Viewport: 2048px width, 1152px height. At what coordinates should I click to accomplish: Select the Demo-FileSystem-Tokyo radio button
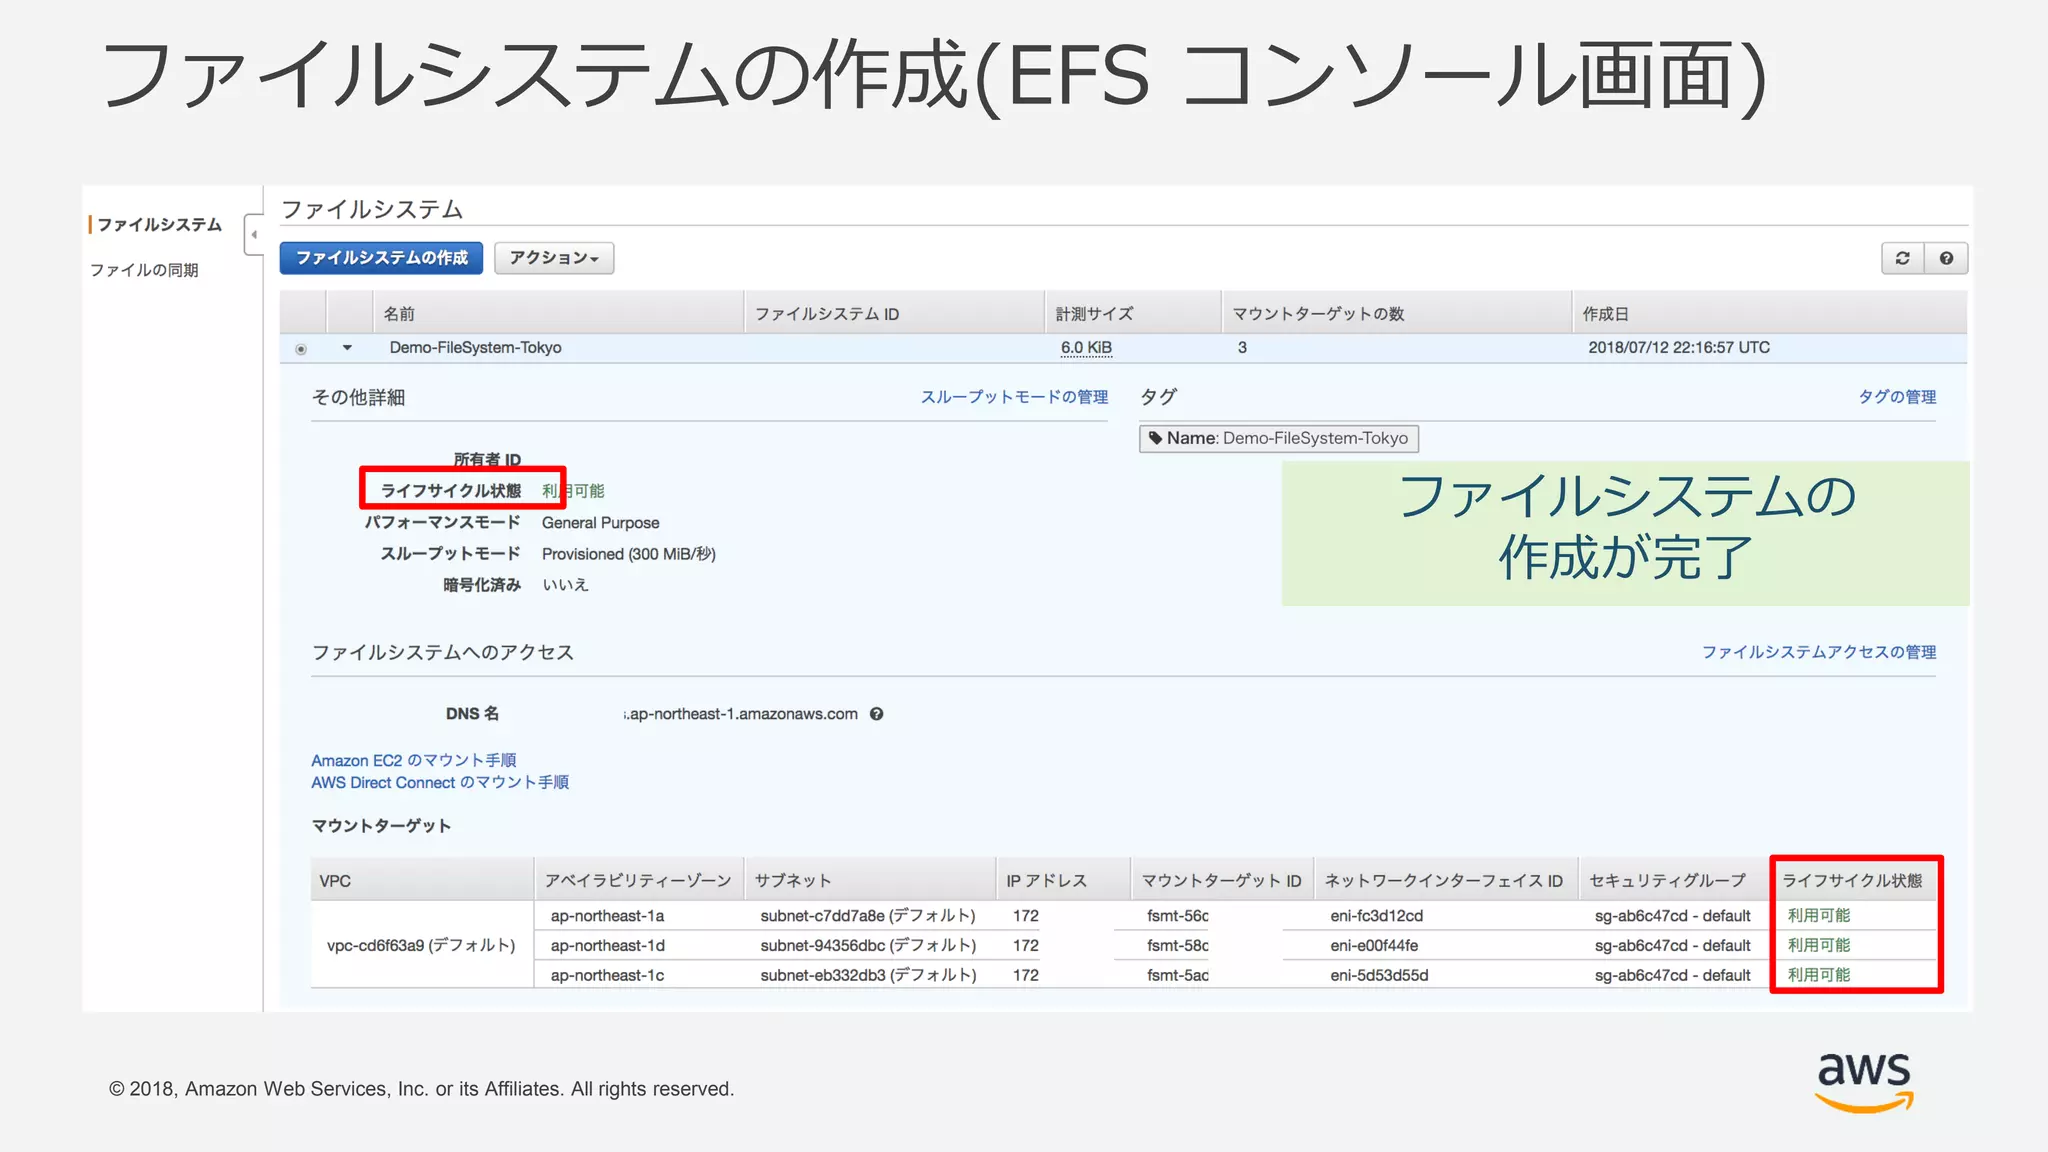coord(301,349)
